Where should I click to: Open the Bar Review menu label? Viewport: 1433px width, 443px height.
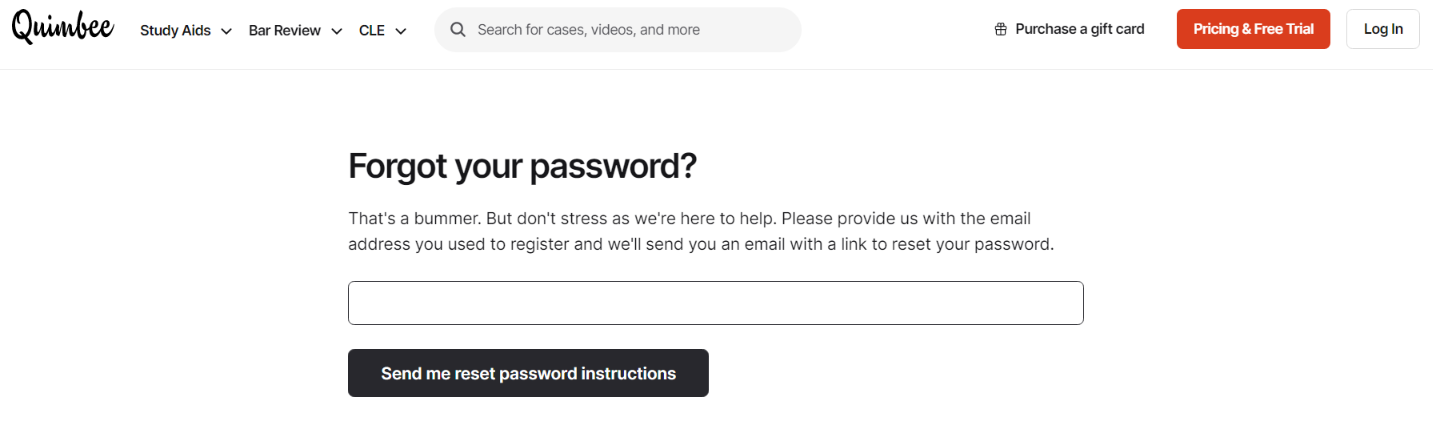tap(285, 30)
